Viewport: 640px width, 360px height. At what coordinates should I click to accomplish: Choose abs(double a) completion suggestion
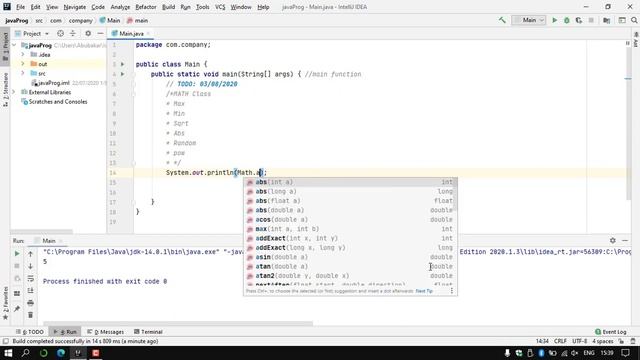pyautogui.click(x=350, y=210)
